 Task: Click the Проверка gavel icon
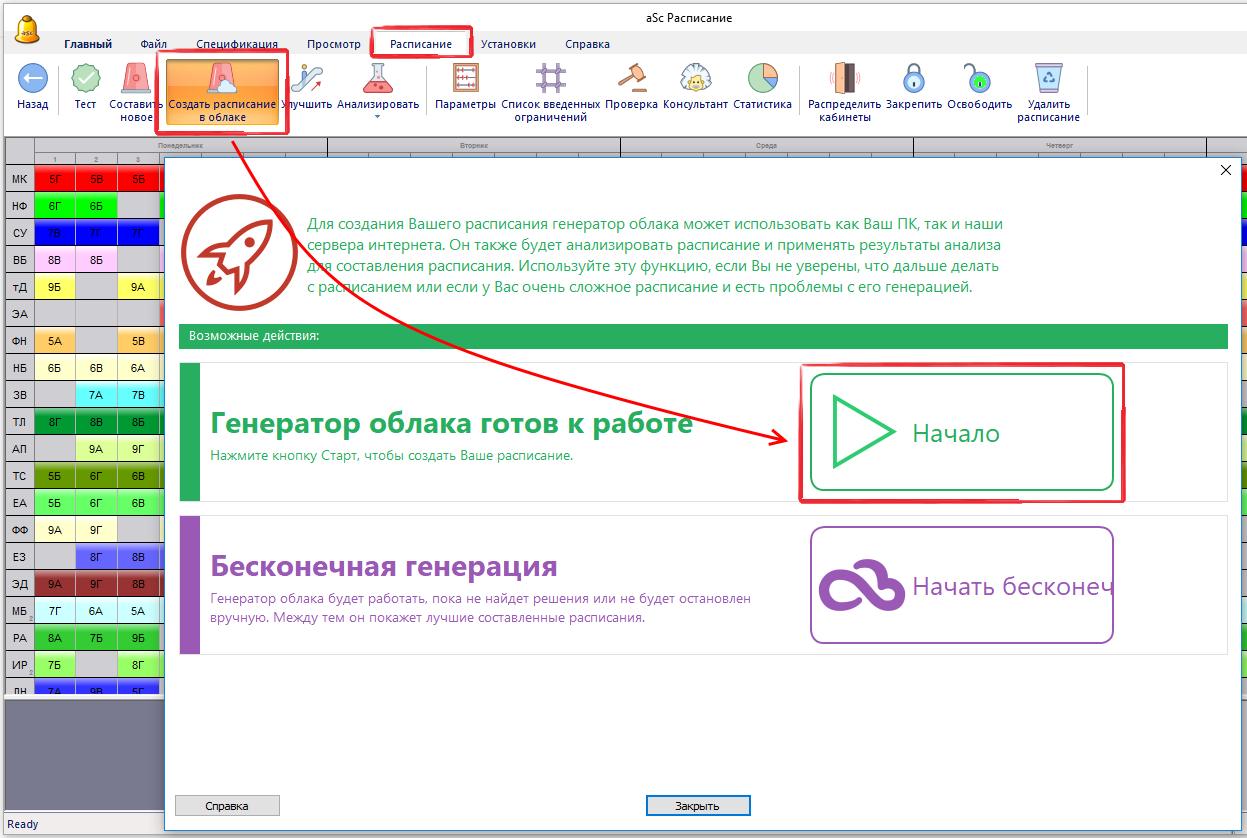tap(631, 80)
